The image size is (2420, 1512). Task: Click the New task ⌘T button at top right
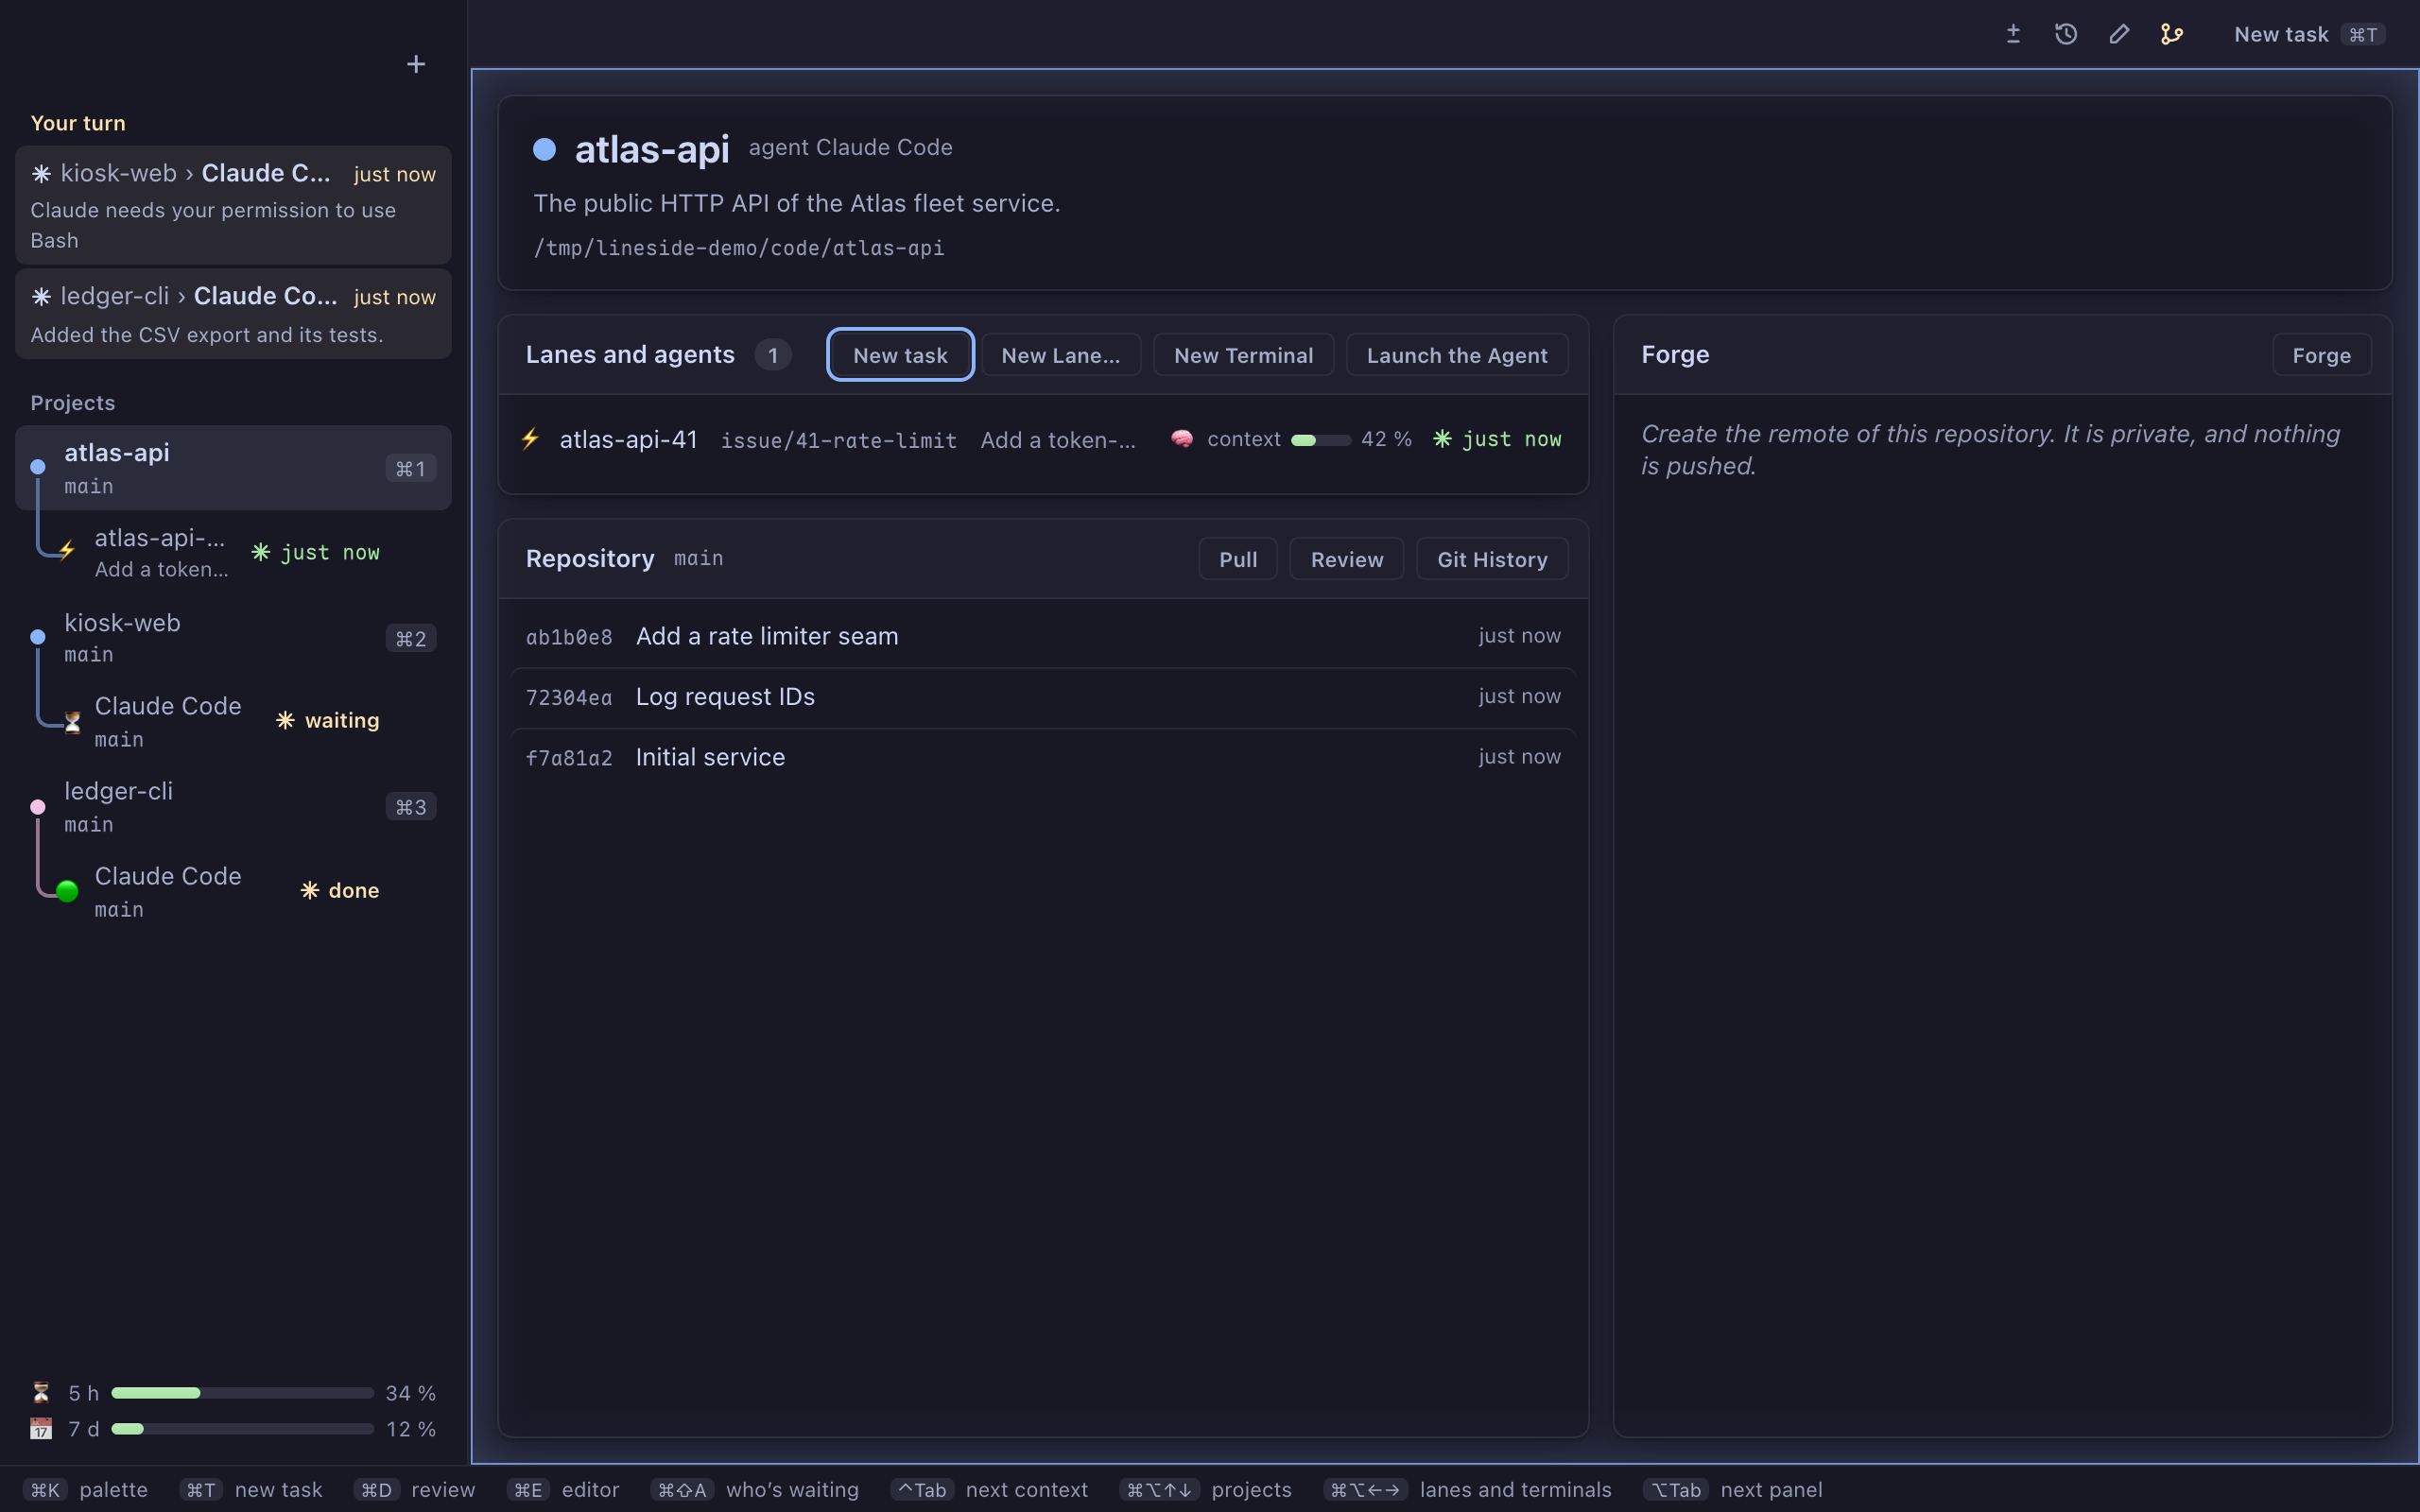pos(2309,34)
